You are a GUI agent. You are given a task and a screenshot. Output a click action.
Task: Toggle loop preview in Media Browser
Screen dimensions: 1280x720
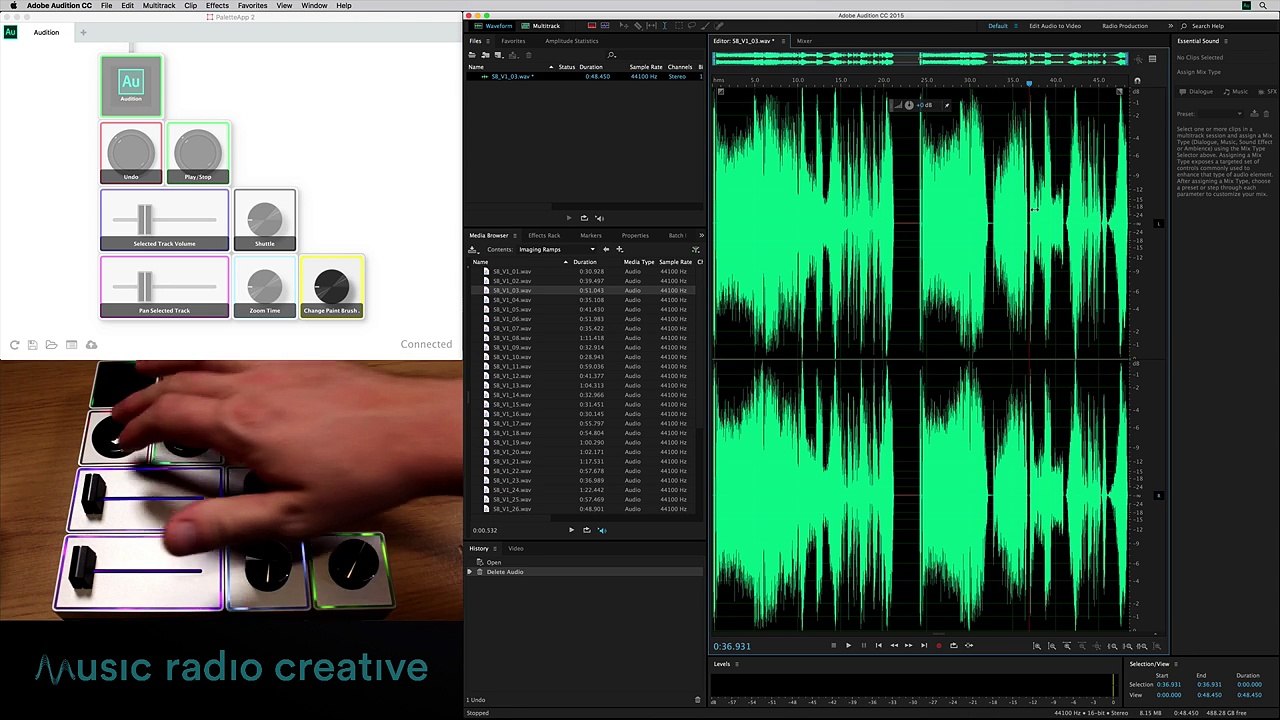[x=586, y=530]
